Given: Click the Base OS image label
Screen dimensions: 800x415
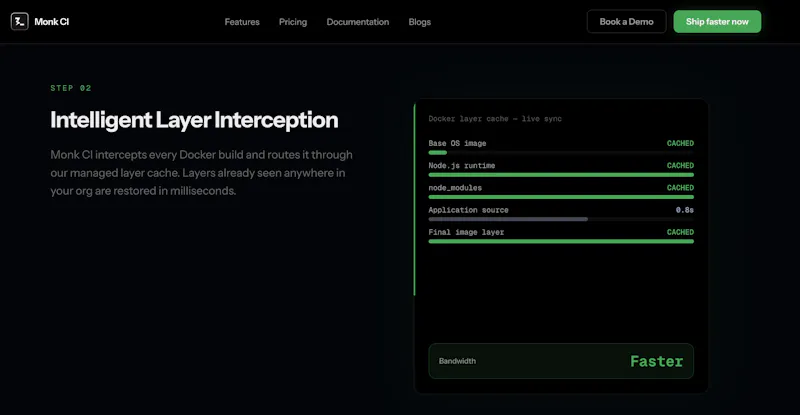Looking at the screenshot, I should pos(457,143).
